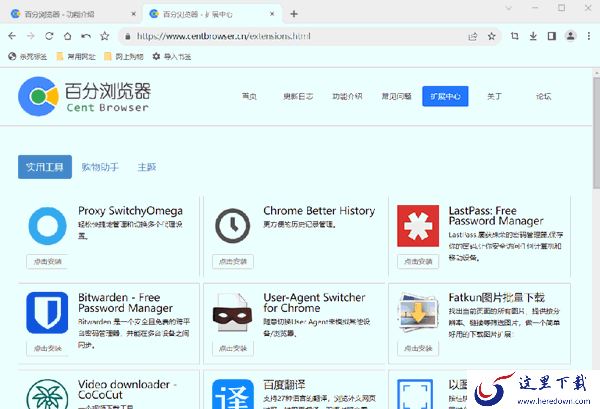
Task: Close the 扩展中心 tab
Action: pyautogui.click(x=272, y=14)
